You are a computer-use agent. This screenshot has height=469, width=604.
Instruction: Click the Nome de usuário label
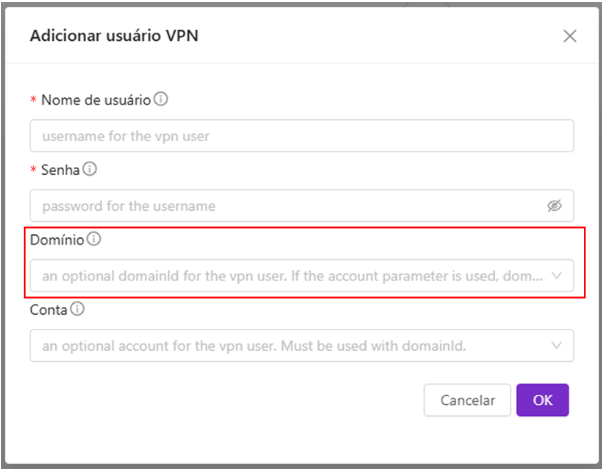tap(96, 100)
